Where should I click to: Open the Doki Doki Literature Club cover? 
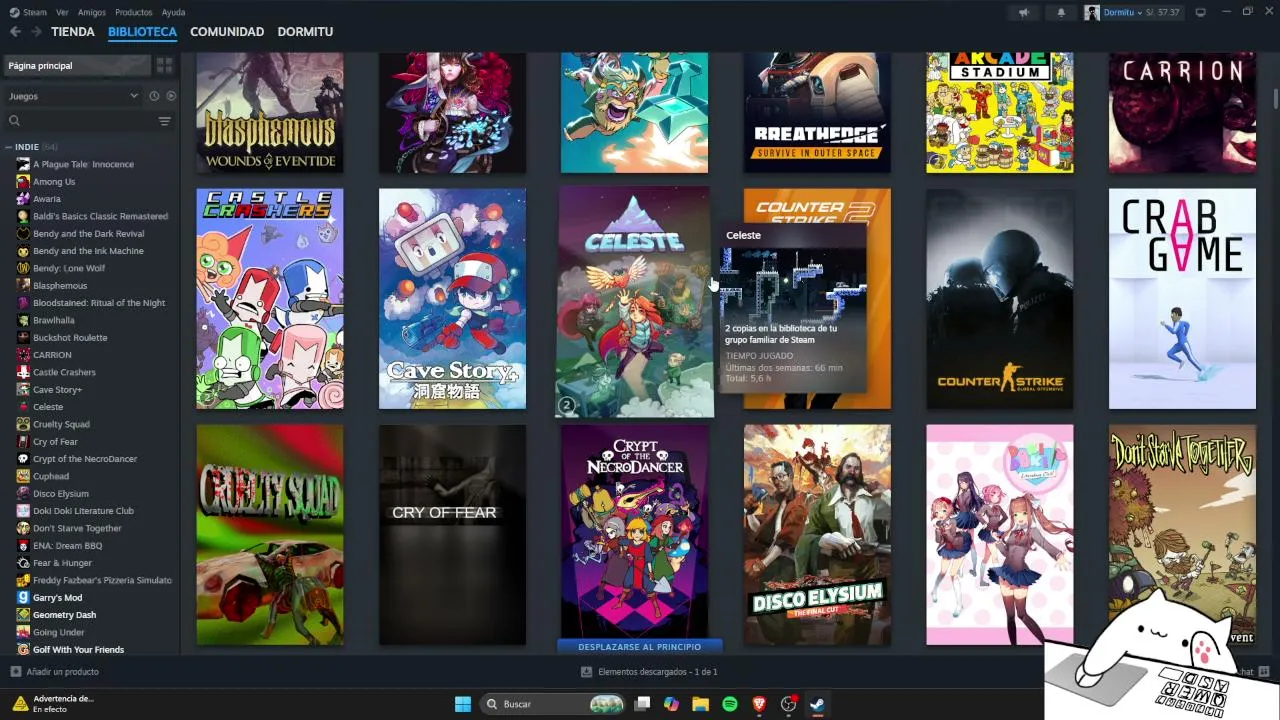(x=1000, y=535)
